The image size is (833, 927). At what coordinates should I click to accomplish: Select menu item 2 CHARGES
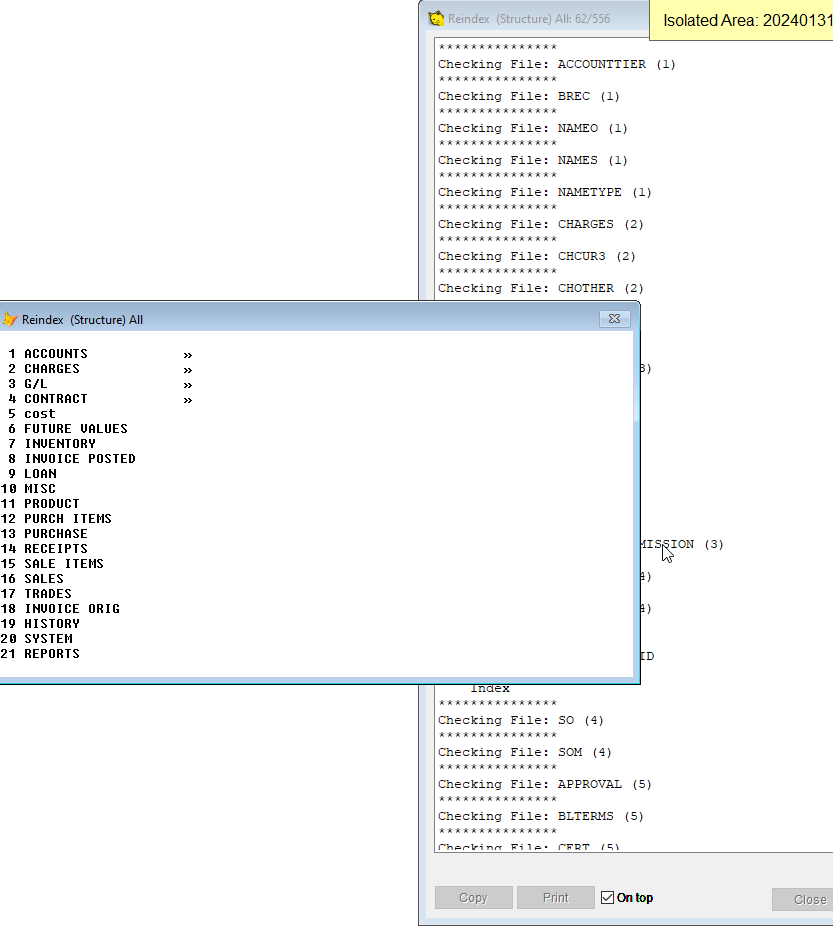click(44, 368)
